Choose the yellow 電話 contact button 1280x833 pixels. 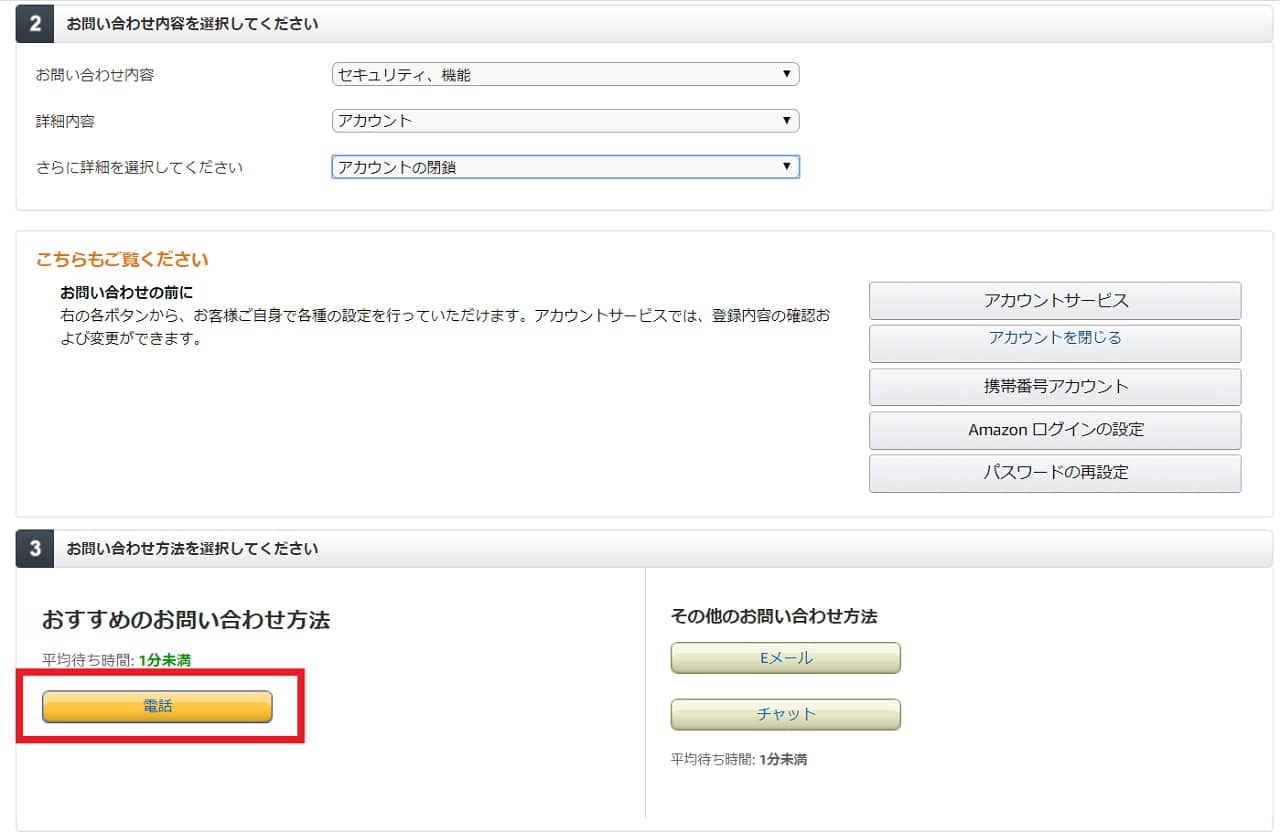pyautogui.click(x=157, y=706)
